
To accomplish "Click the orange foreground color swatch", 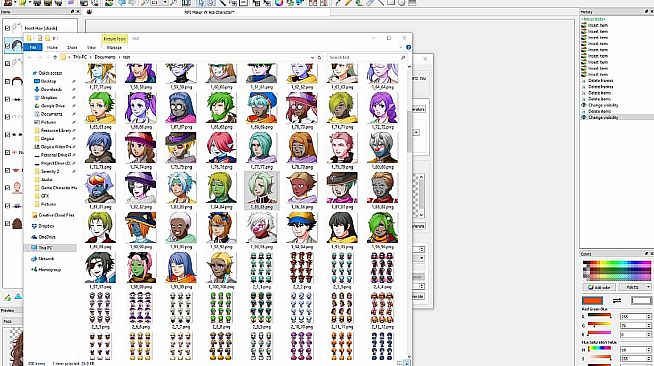I will (592, 301).
